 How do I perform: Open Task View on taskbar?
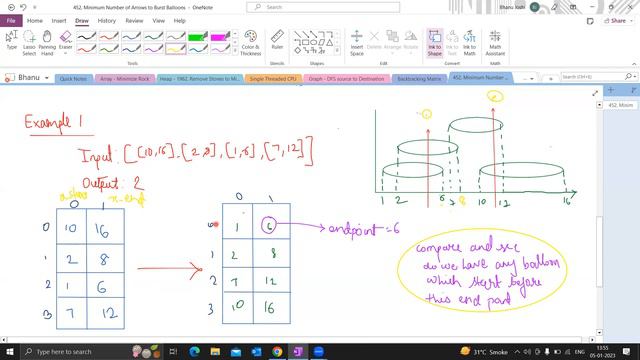pyautogui.click(x=173, y=351)
